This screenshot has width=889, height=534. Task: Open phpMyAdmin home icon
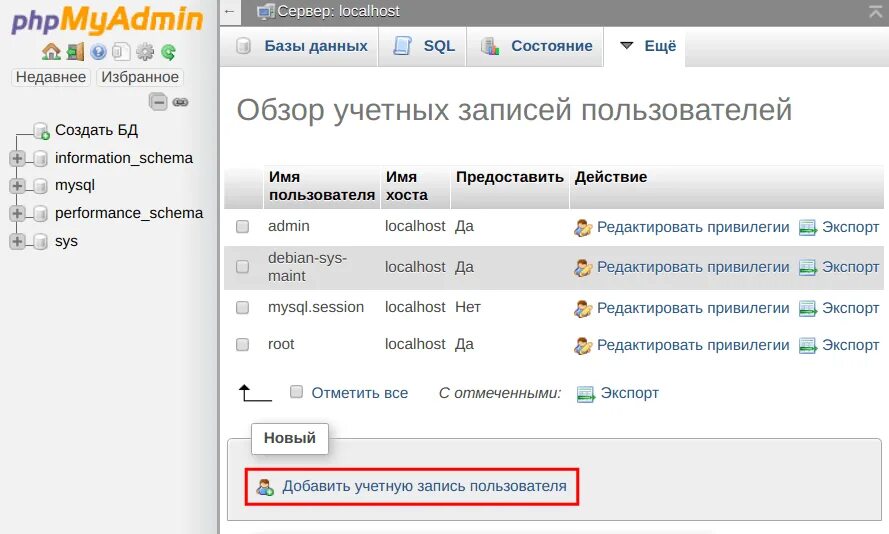[x=51, y=52]
